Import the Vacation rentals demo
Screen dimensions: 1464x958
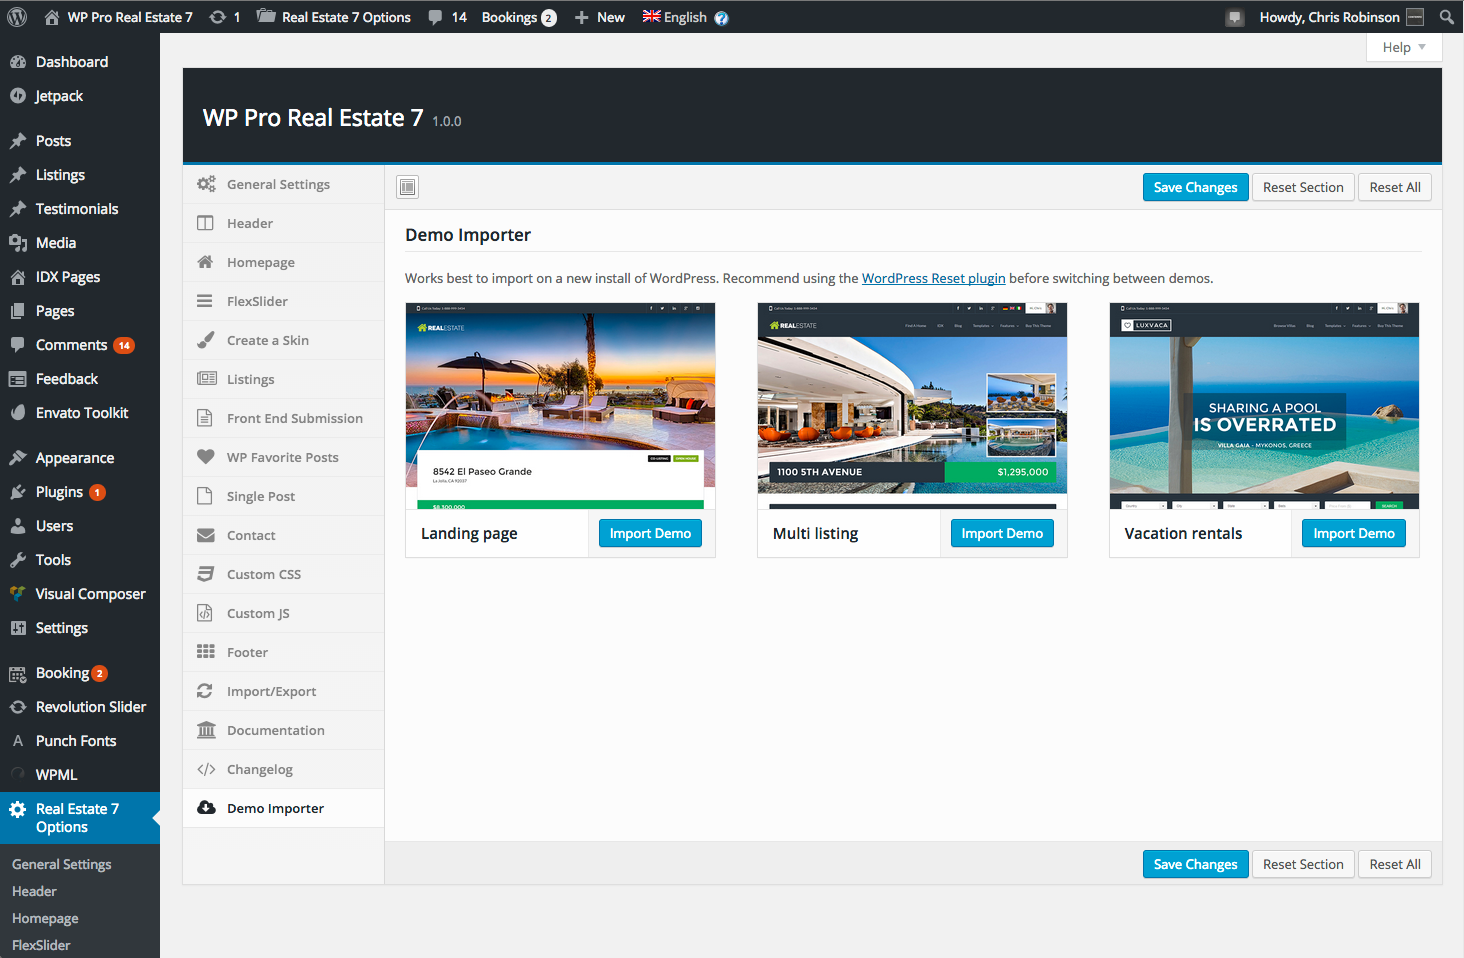(x=1354, y=533)
